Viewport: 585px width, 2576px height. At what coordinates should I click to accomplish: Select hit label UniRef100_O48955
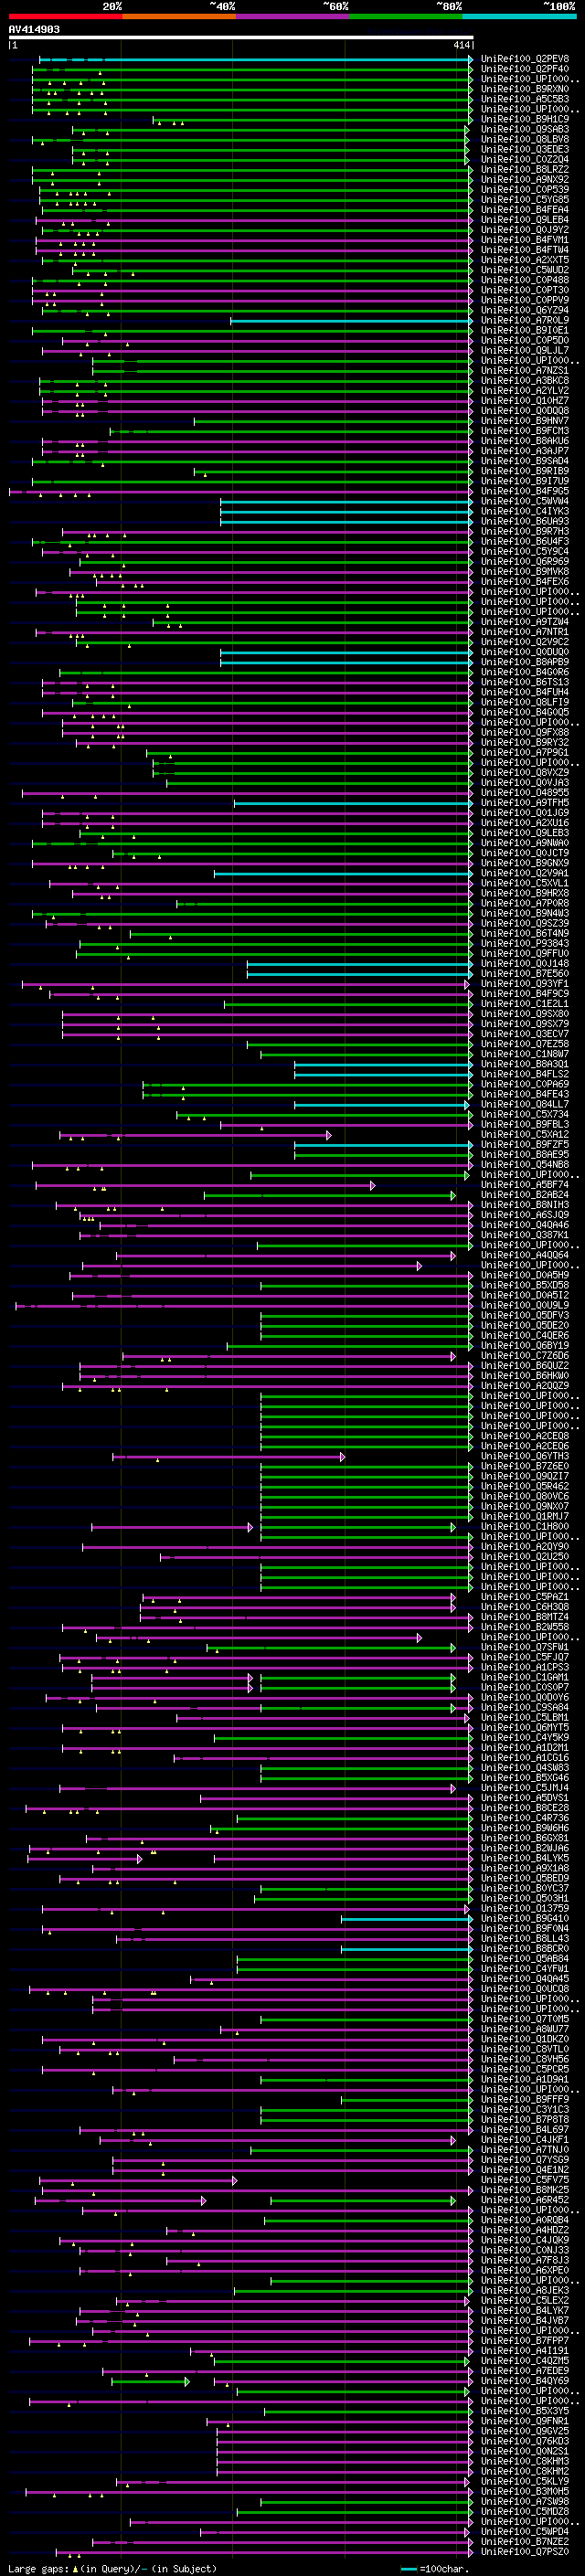(524, 792)
